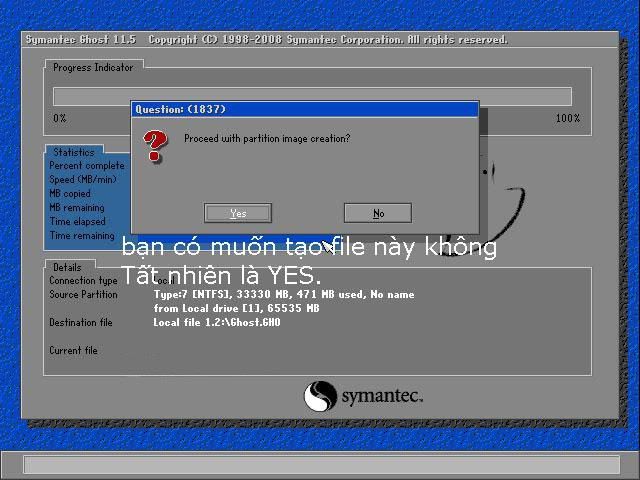640x480 pixels.
Task: Click the 0% progress label
Action: click(60, 118)
